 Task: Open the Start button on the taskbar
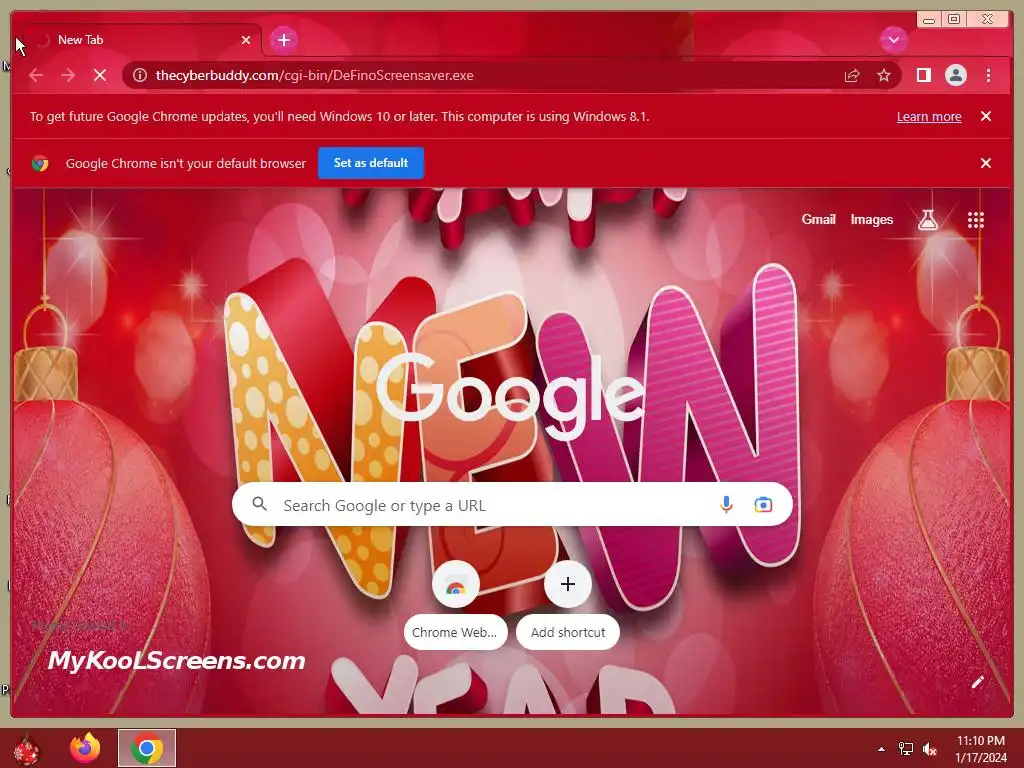[26, 749]
